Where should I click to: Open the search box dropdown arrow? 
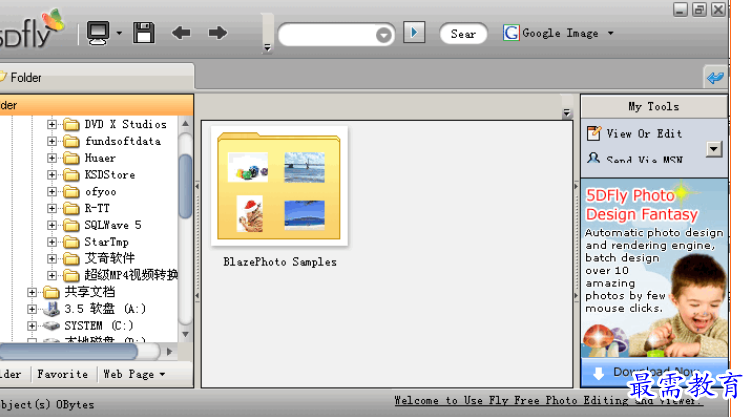(384, 35)
